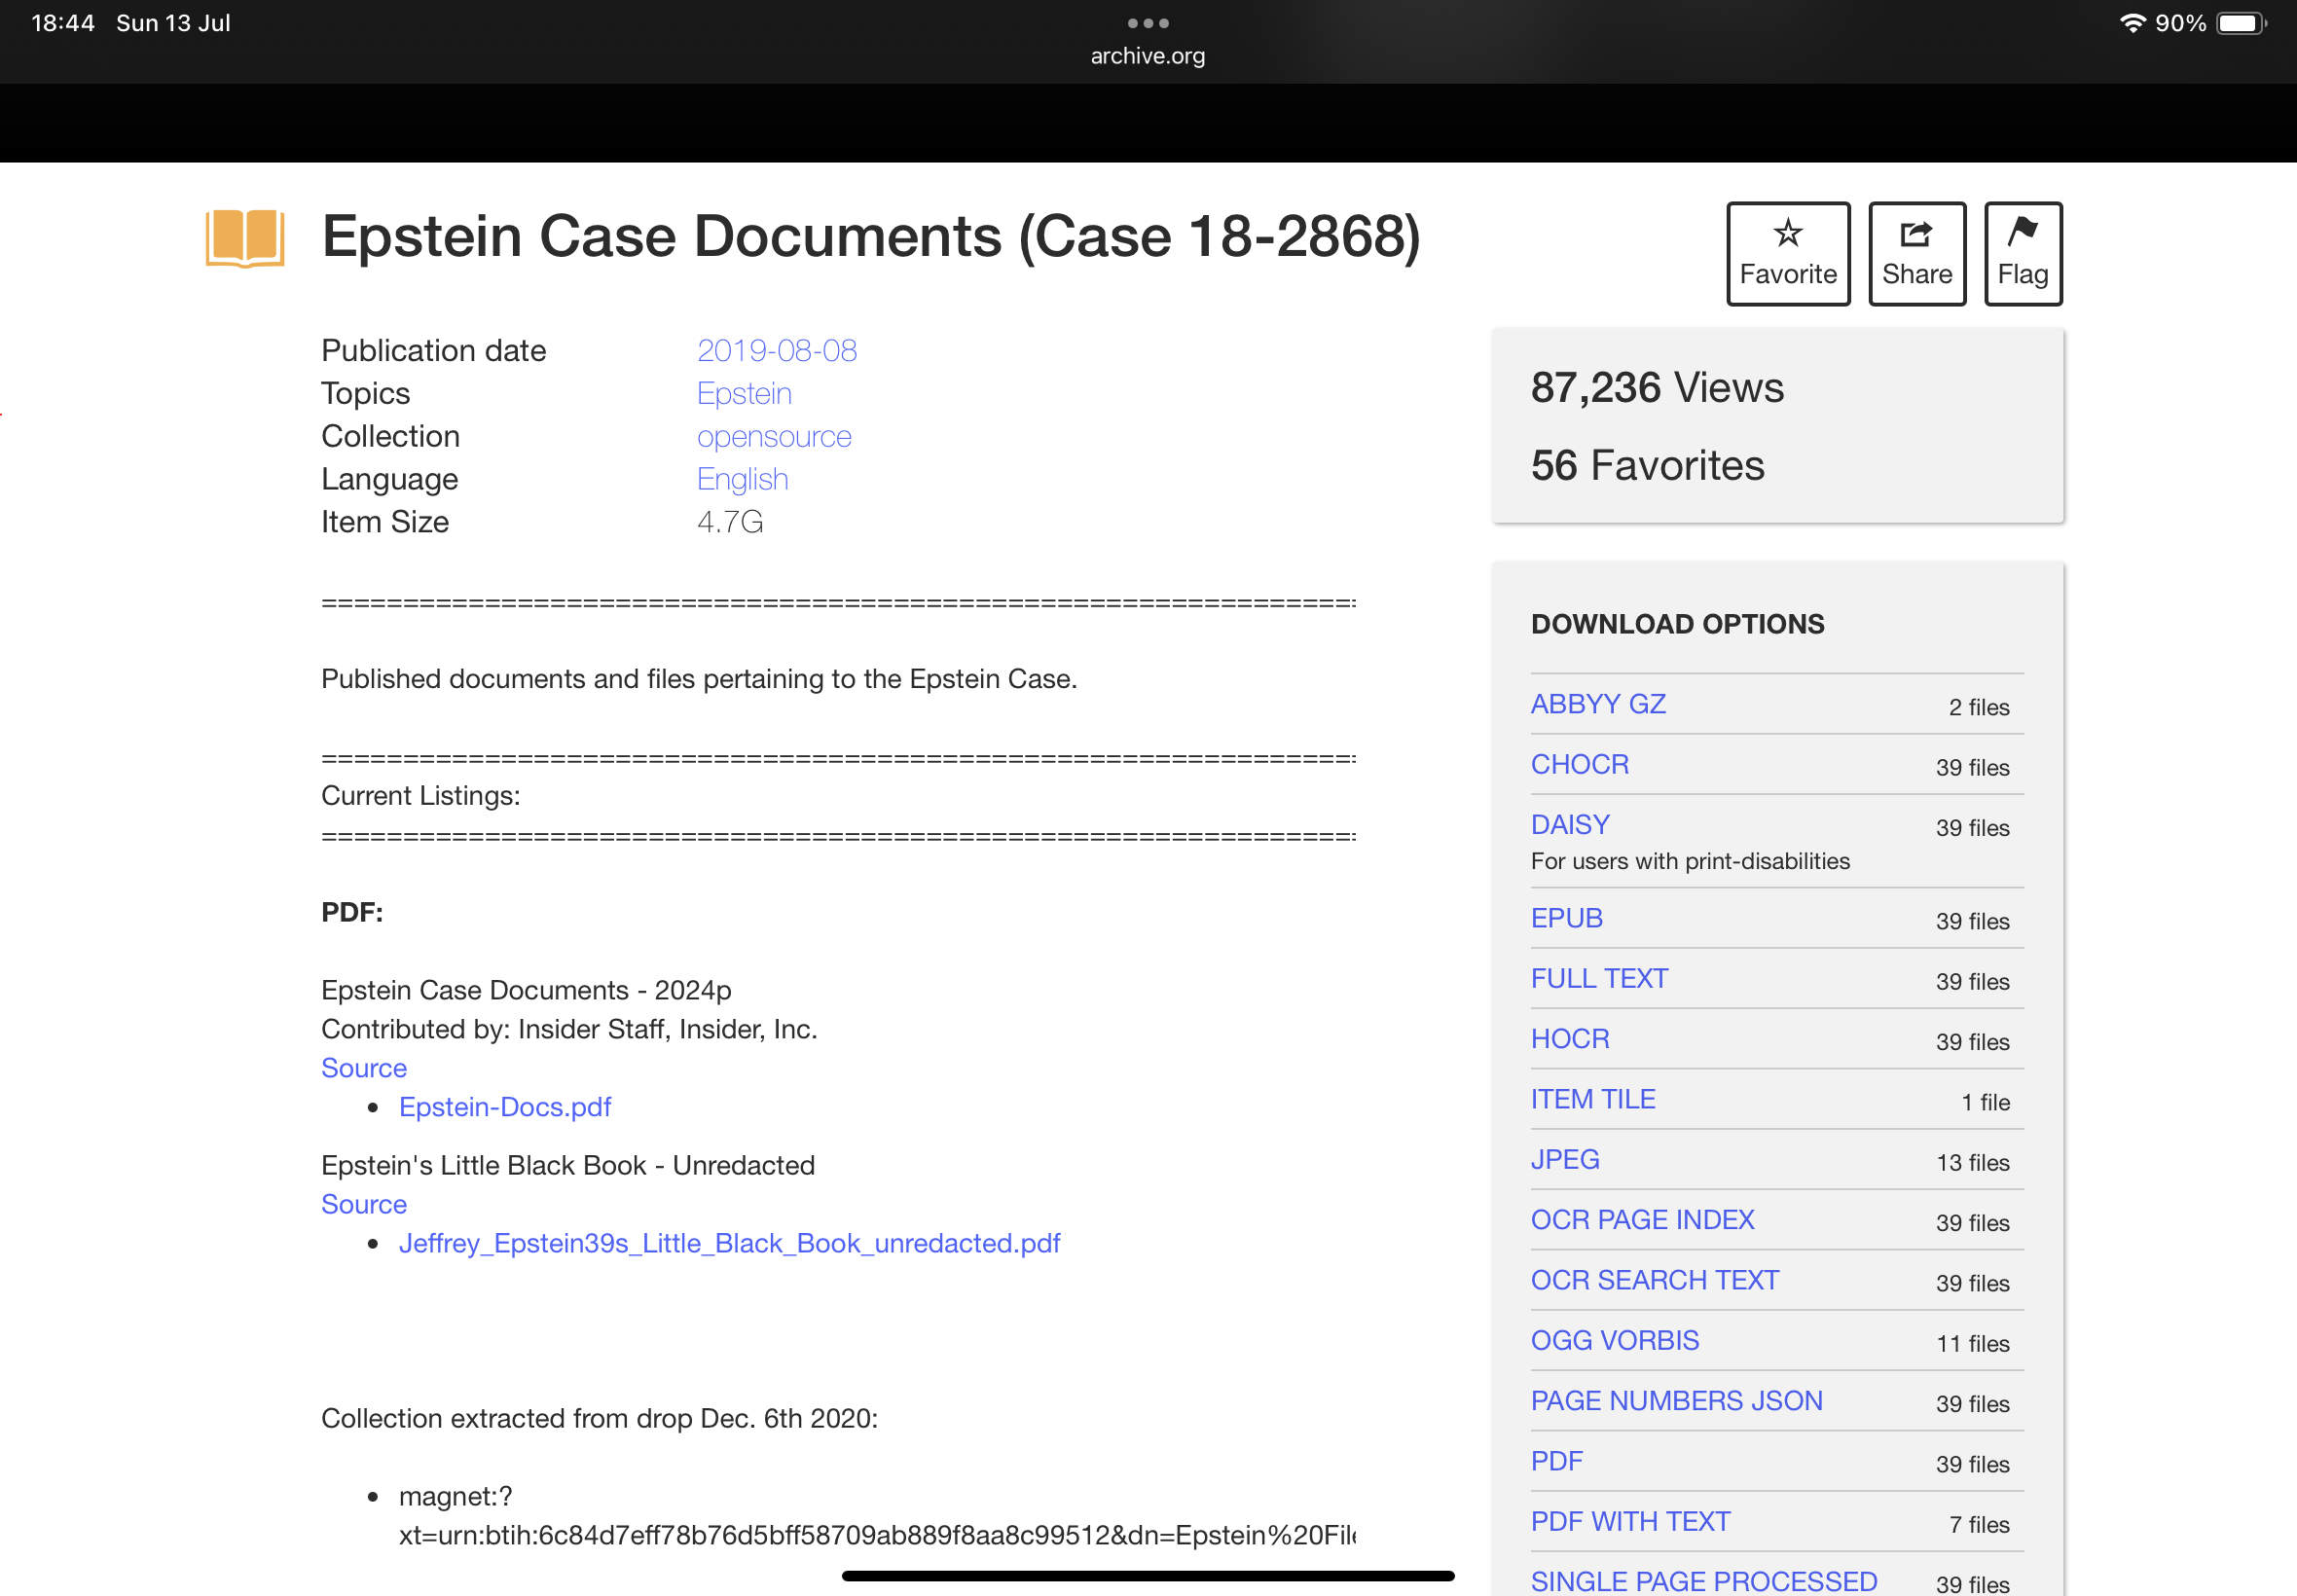
Task: Click the 'Sun 13 Jul' date
Action: [173, 23]
